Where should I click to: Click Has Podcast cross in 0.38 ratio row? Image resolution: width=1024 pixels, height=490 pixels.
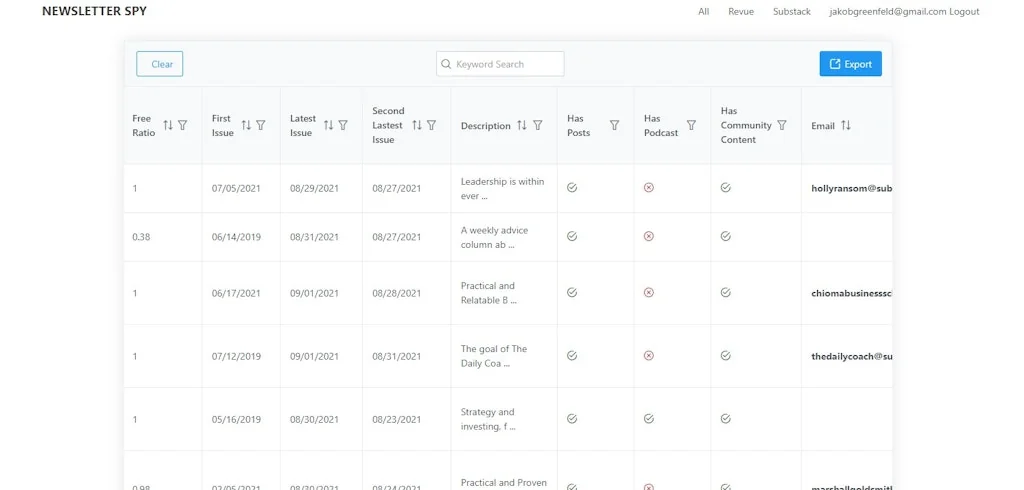click(648, 237)
